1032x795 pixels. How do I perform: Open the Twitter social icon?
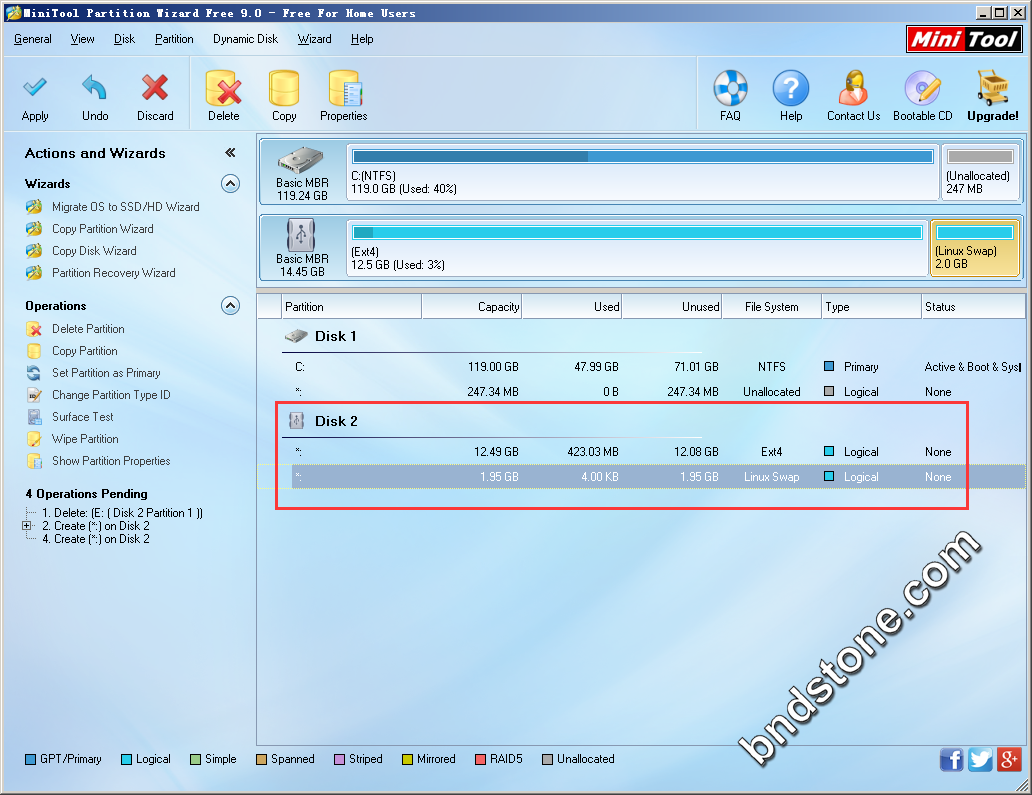tap(980, 759)
